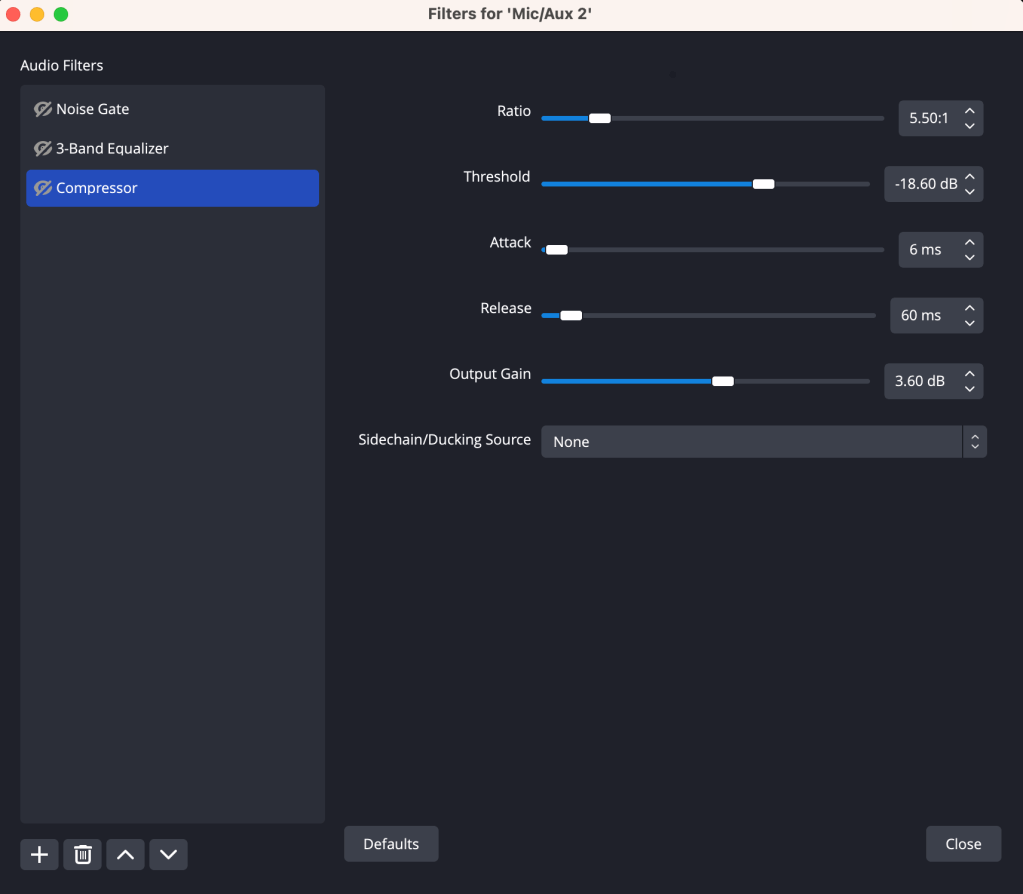Screen dimensions: 1023x894
Task: Click the Close button
Action: [963, 844]
